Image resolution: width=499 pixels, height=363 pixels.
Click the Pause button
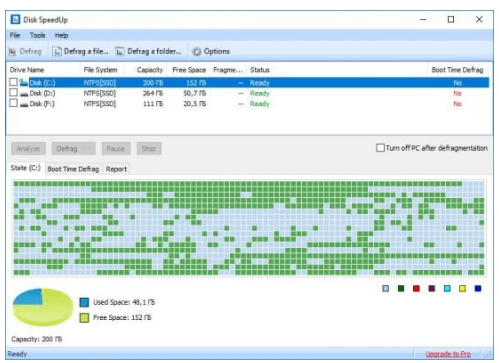point(116,149)
